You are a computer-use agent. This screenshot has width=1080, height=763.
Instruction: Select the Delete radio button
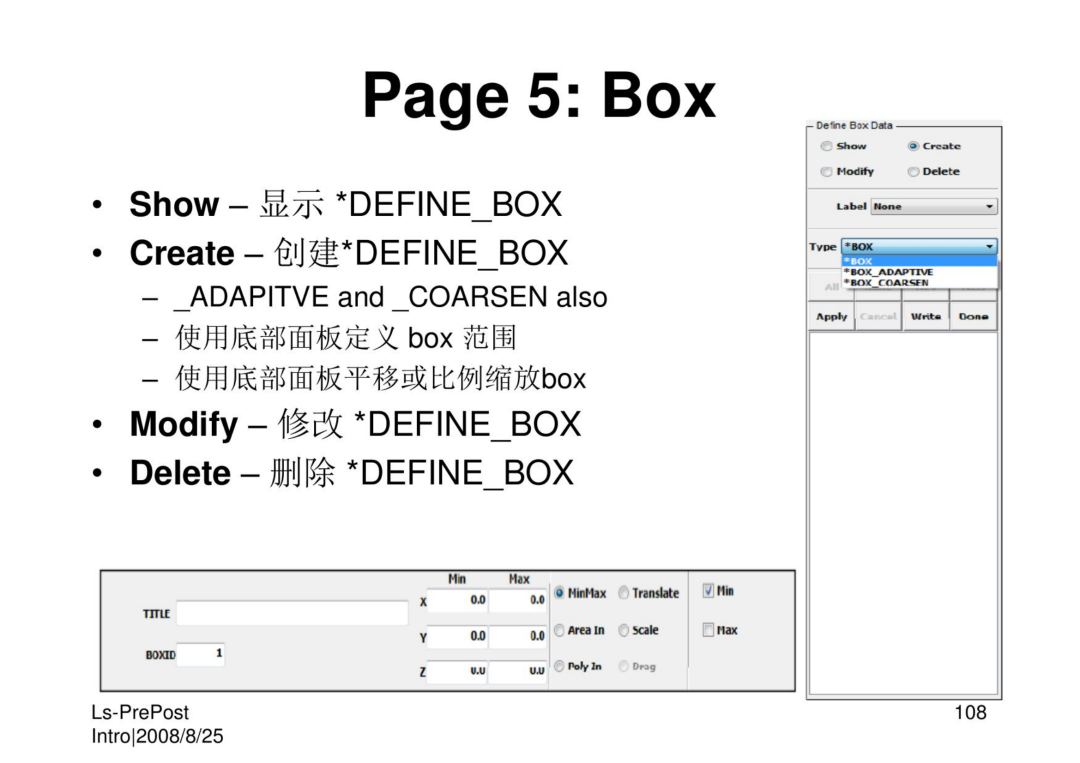tap(913, 171)
